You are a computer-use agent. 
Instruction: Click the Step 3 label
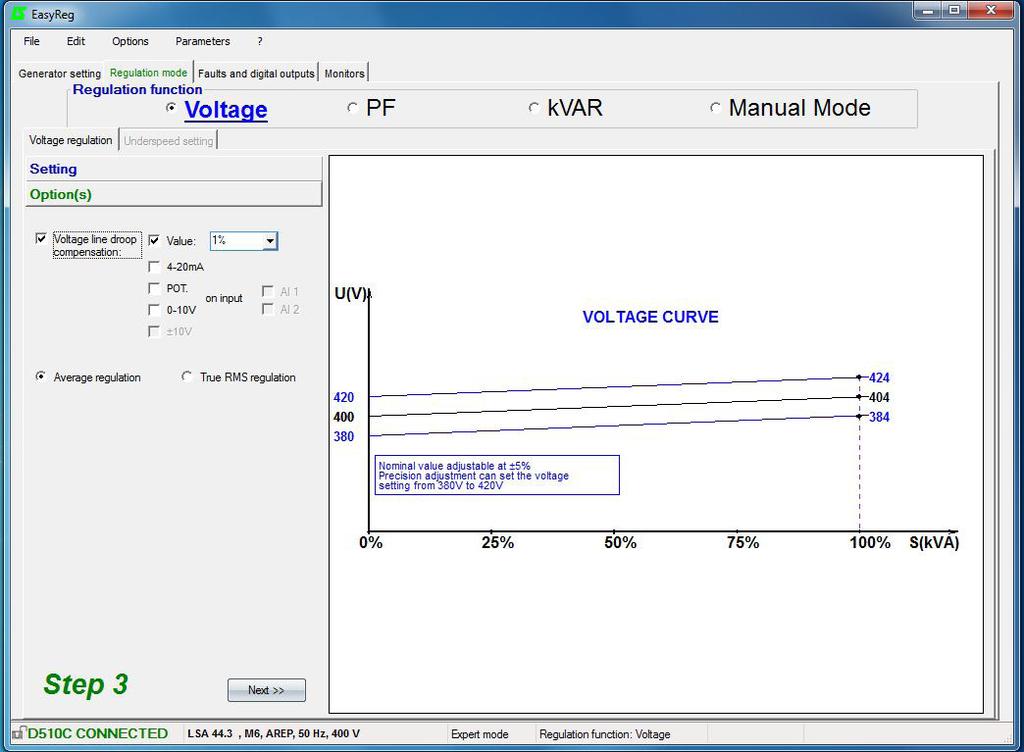click(86, 684)
